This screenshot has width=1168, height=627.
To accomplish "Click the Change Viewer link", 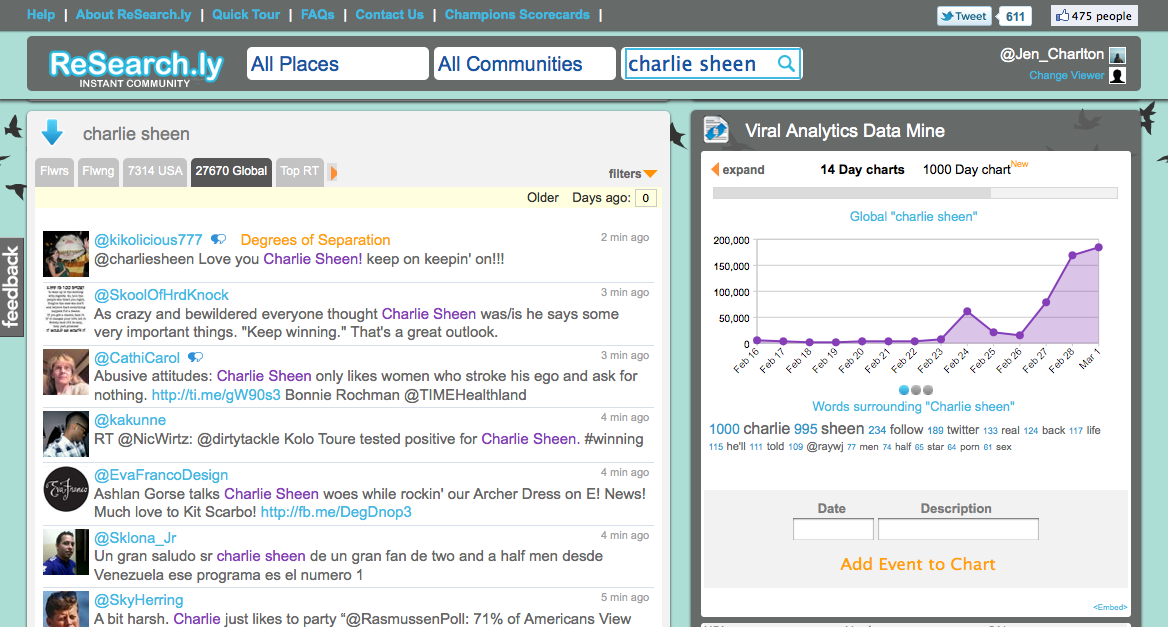I will click(1066, 75).
